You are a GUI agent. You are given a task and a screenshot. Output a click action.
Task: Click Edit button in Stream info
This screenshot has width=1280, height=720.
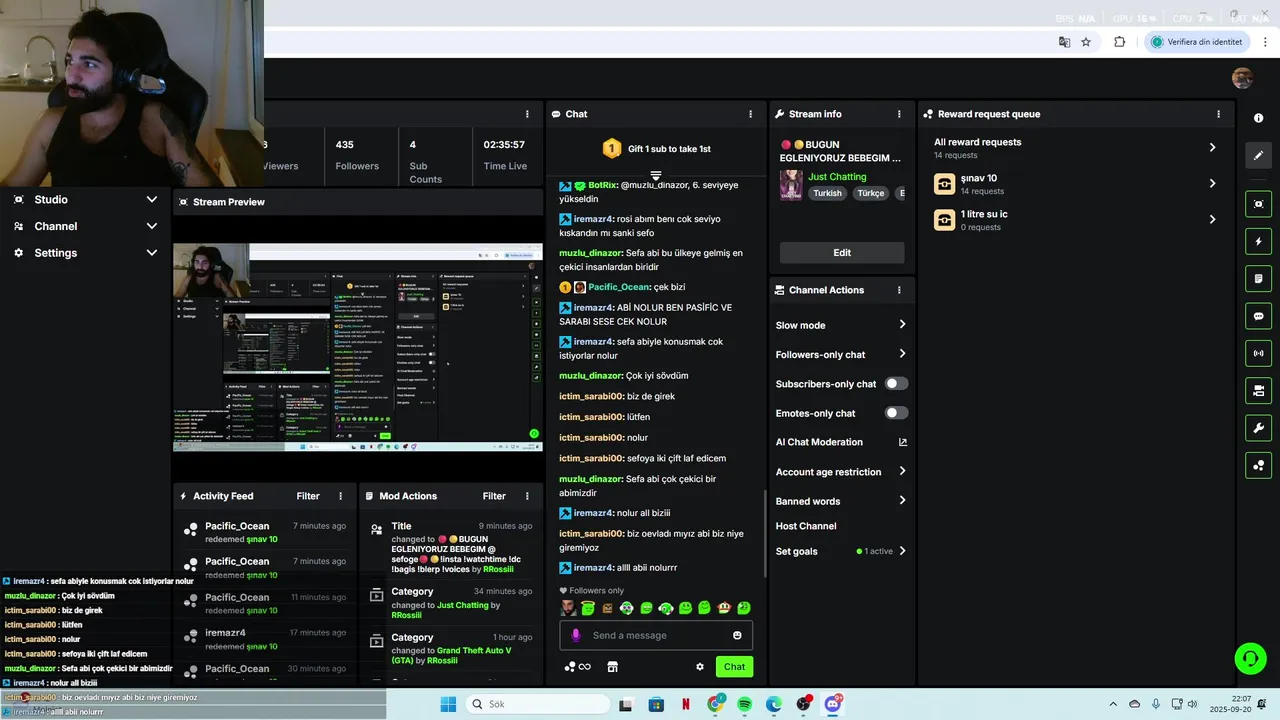click(842, 253)
